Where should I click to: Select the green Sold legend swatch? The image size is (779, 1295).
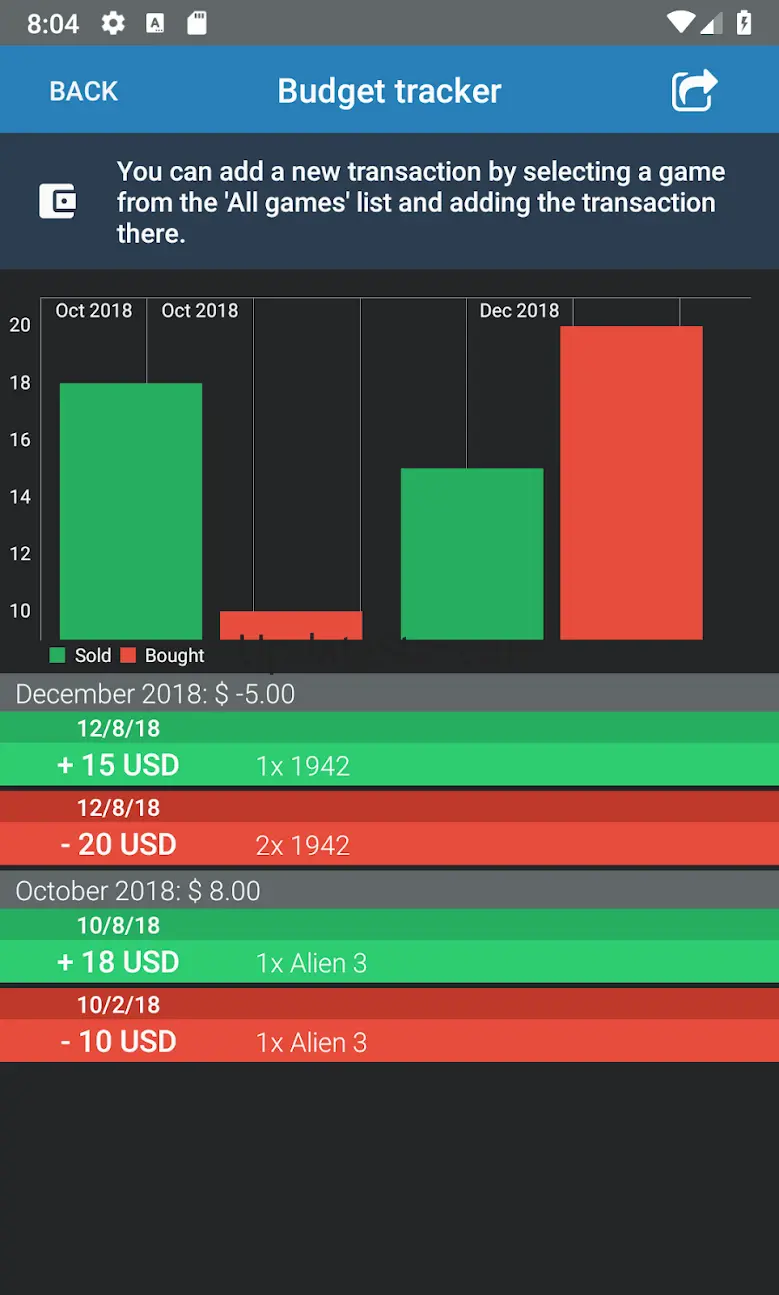pos(57,656)
